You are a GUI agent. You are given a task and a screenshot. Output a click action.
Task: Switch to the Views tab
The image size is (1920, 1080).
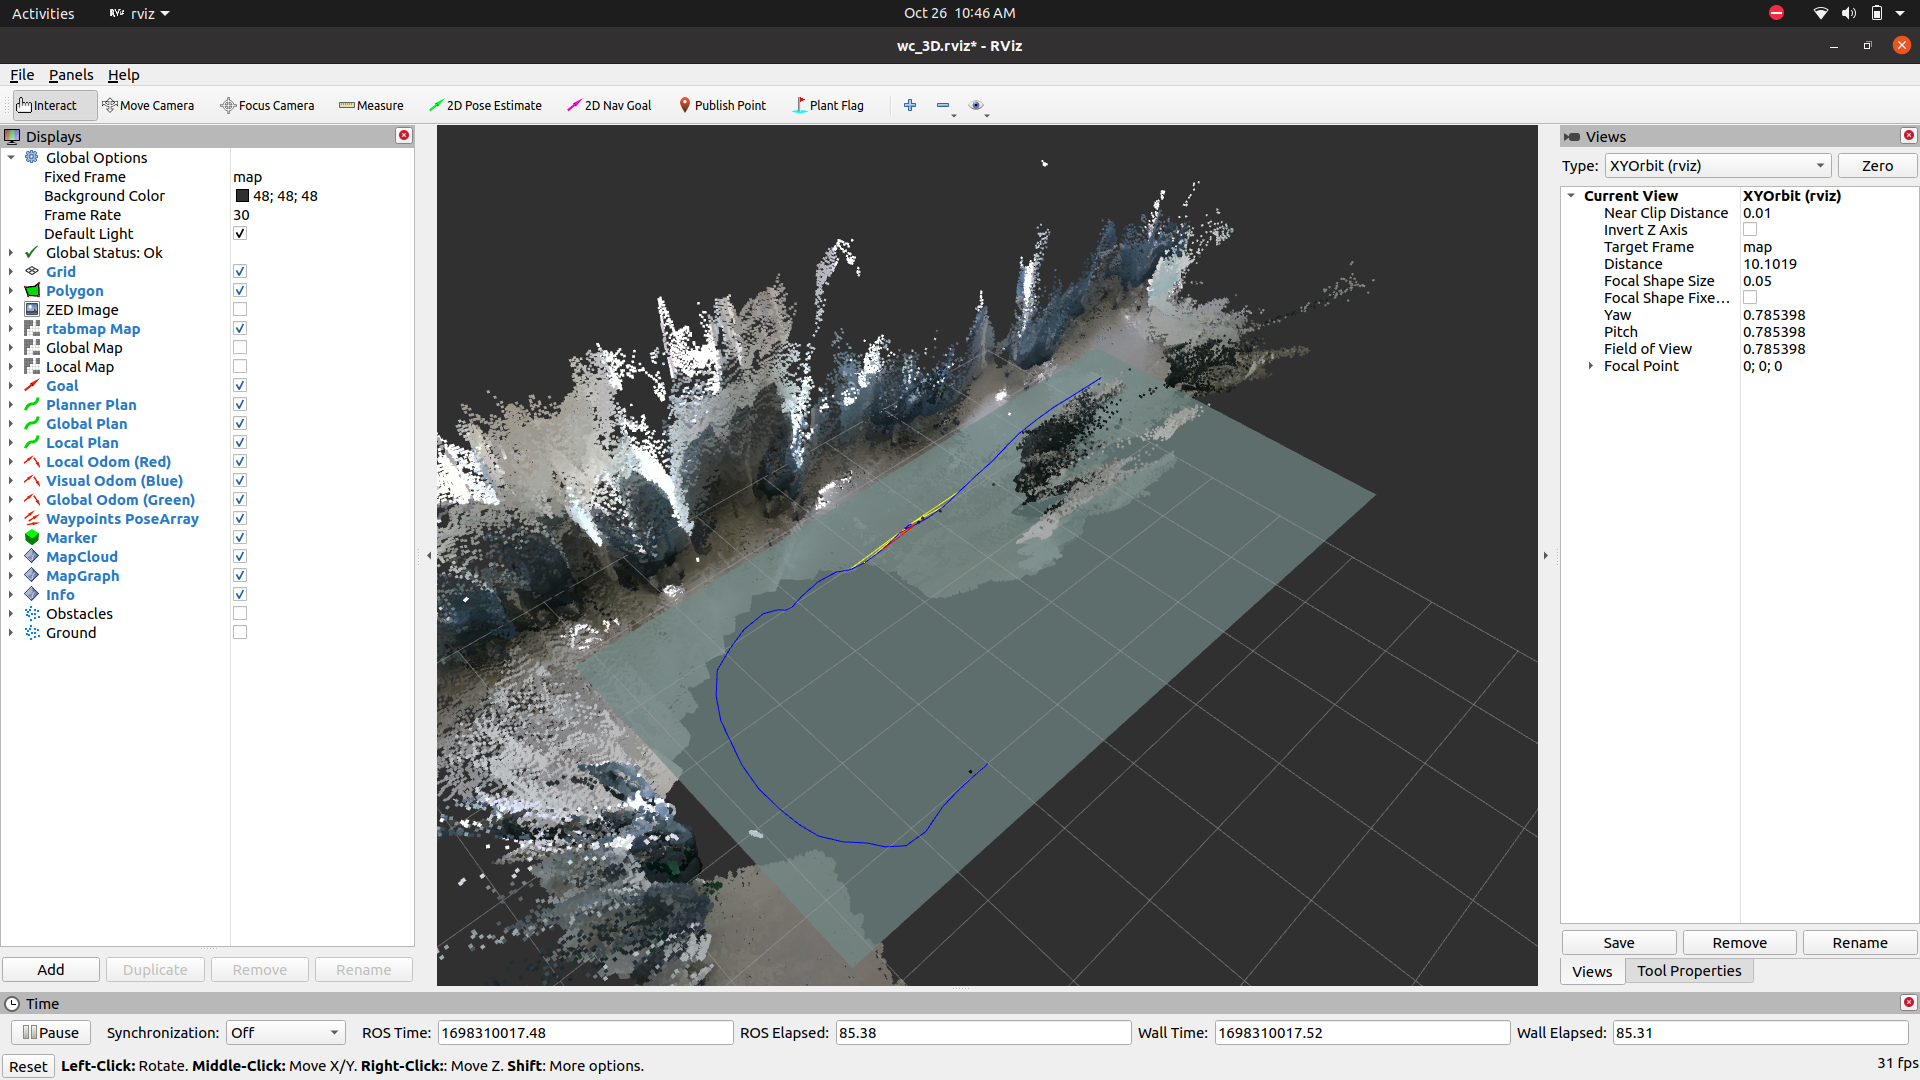point(1592,971)
